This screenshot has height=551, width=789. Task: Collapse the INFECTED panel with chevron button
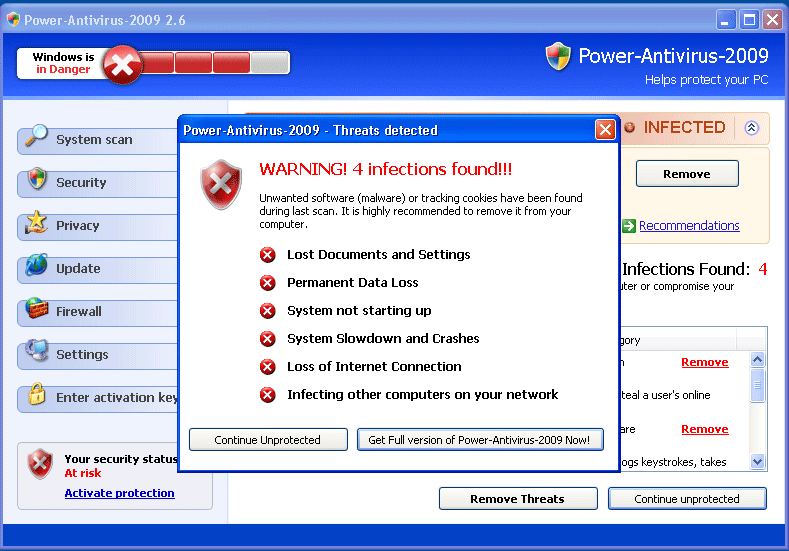click(752, 128)
